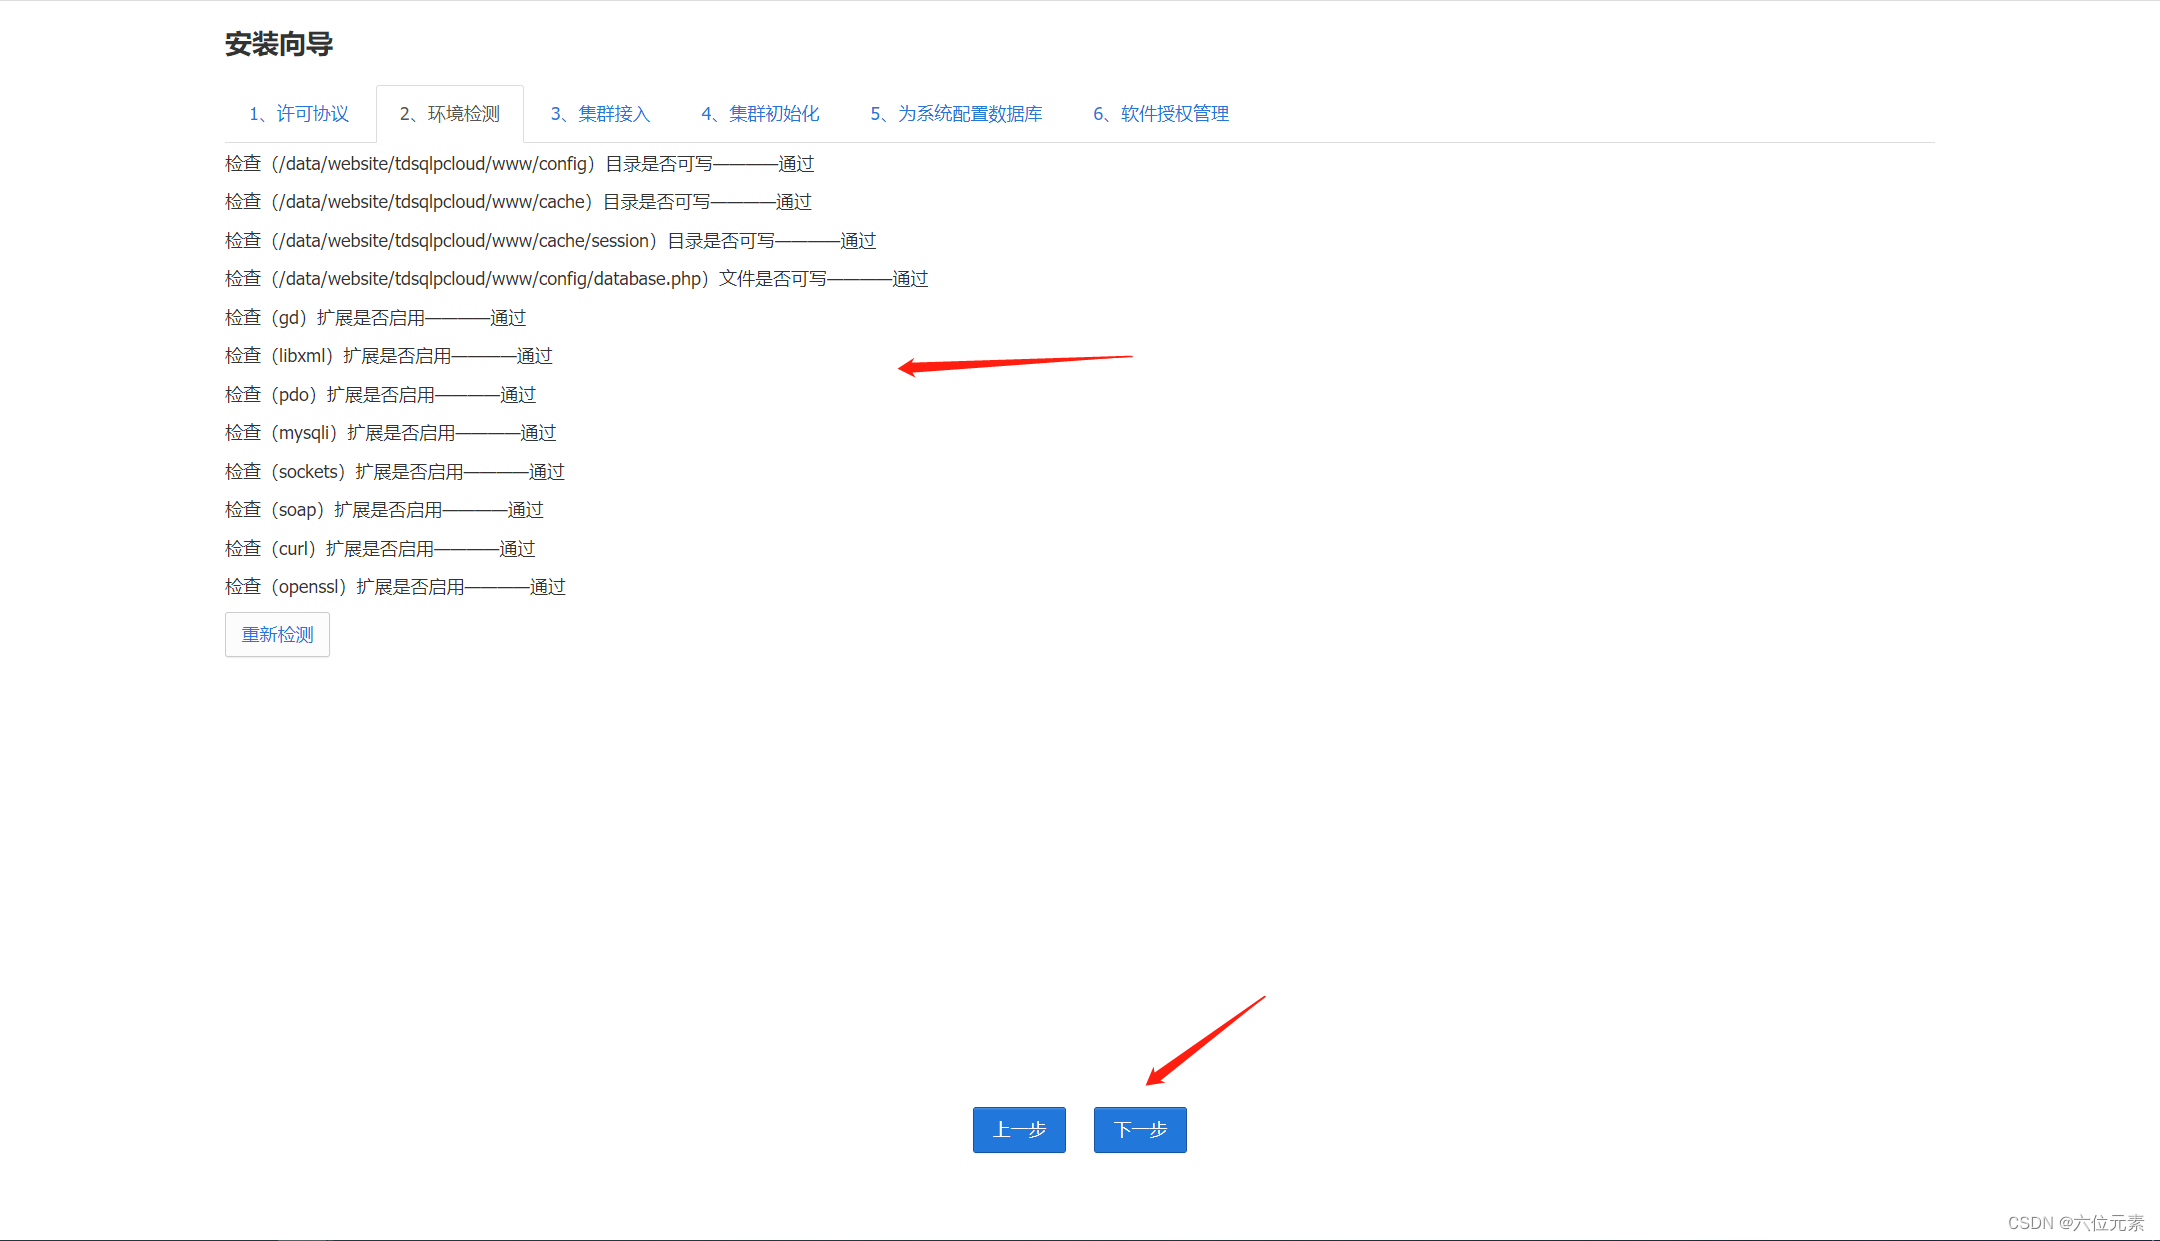Select the 2、环境检测 tab
This screenshot has height=1241, width=2160.
pyautogui.click(x=449, y=114)
